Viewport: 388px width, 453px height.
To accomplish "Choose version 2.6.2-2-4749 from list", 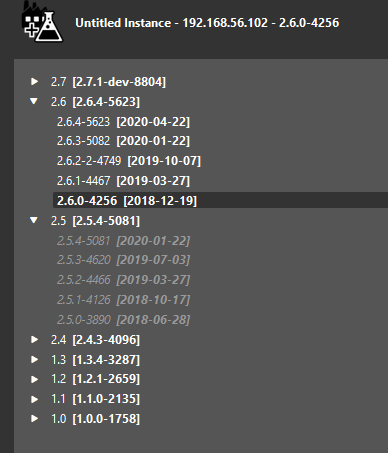I will click(129, 161).
